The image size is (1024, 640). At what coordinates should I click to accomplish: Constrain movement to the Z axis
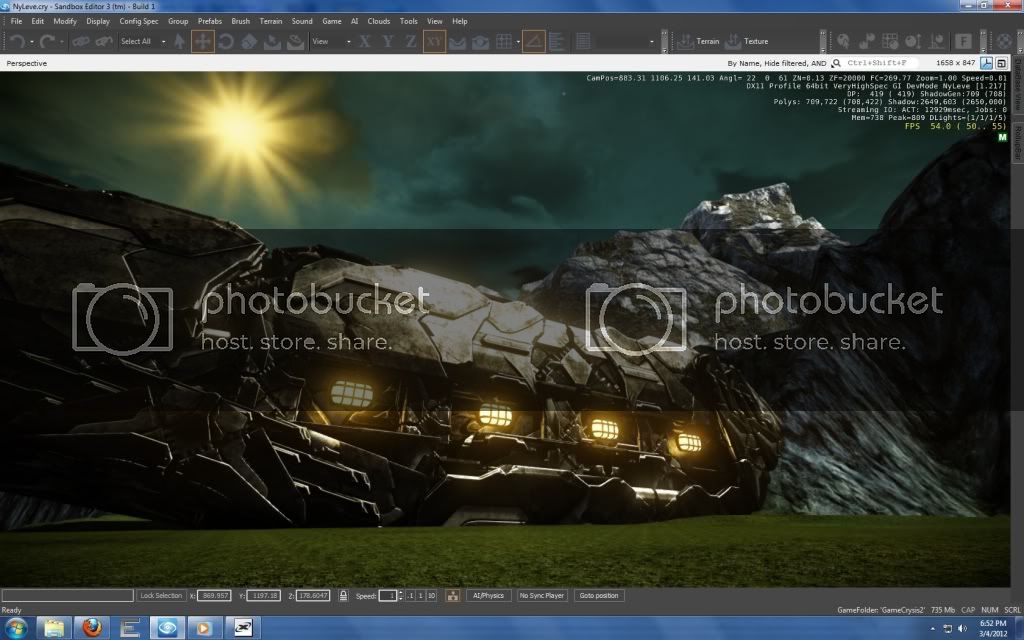(411, 42)
